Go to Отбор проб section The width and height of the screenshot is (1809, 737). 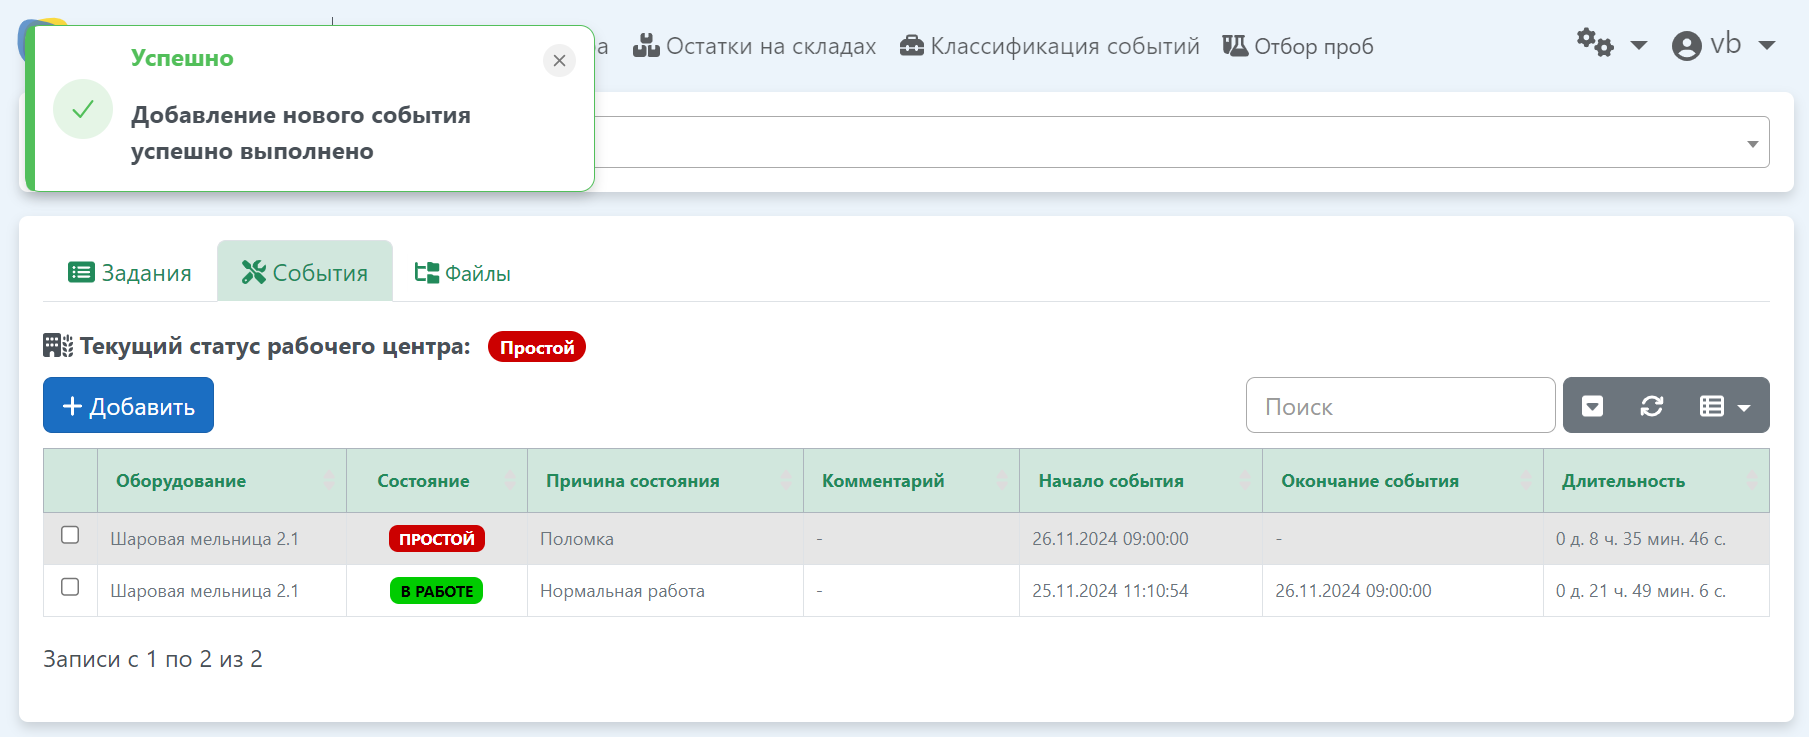click(1297, 46)
